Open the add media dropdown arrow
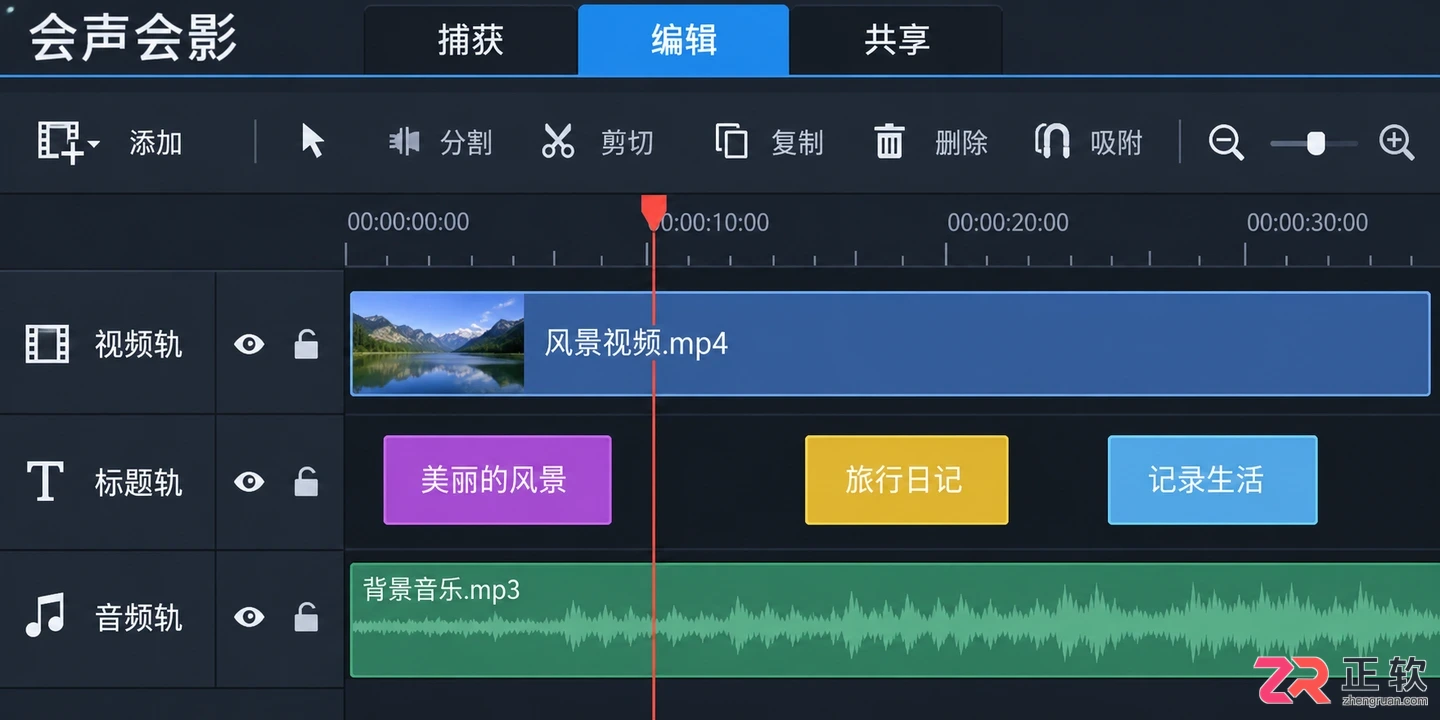 pos(94,144)
